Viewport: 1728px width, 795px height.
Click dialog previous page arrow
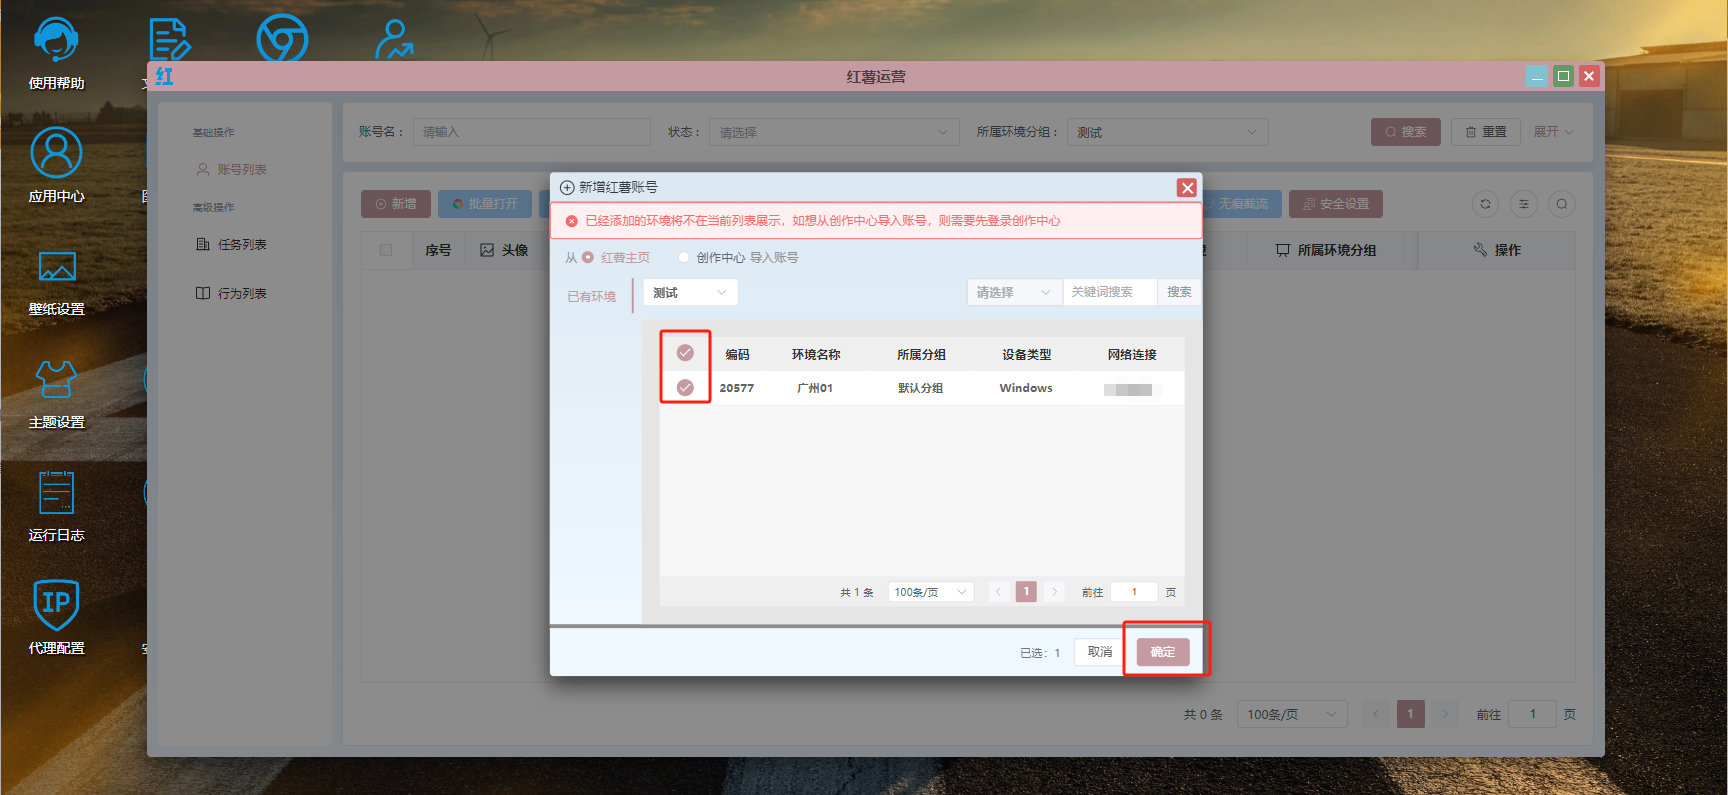click(998, 592)
